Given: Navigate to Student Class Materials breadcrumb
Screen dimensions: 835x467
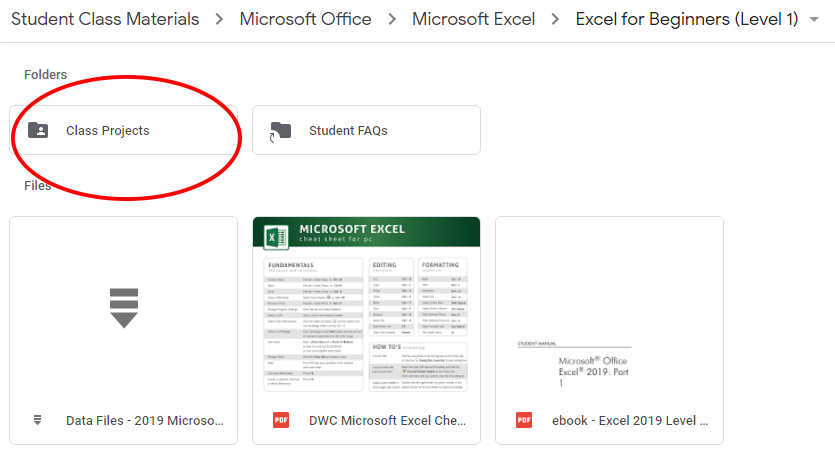Looking at the screenshot, I should (105, 19).
